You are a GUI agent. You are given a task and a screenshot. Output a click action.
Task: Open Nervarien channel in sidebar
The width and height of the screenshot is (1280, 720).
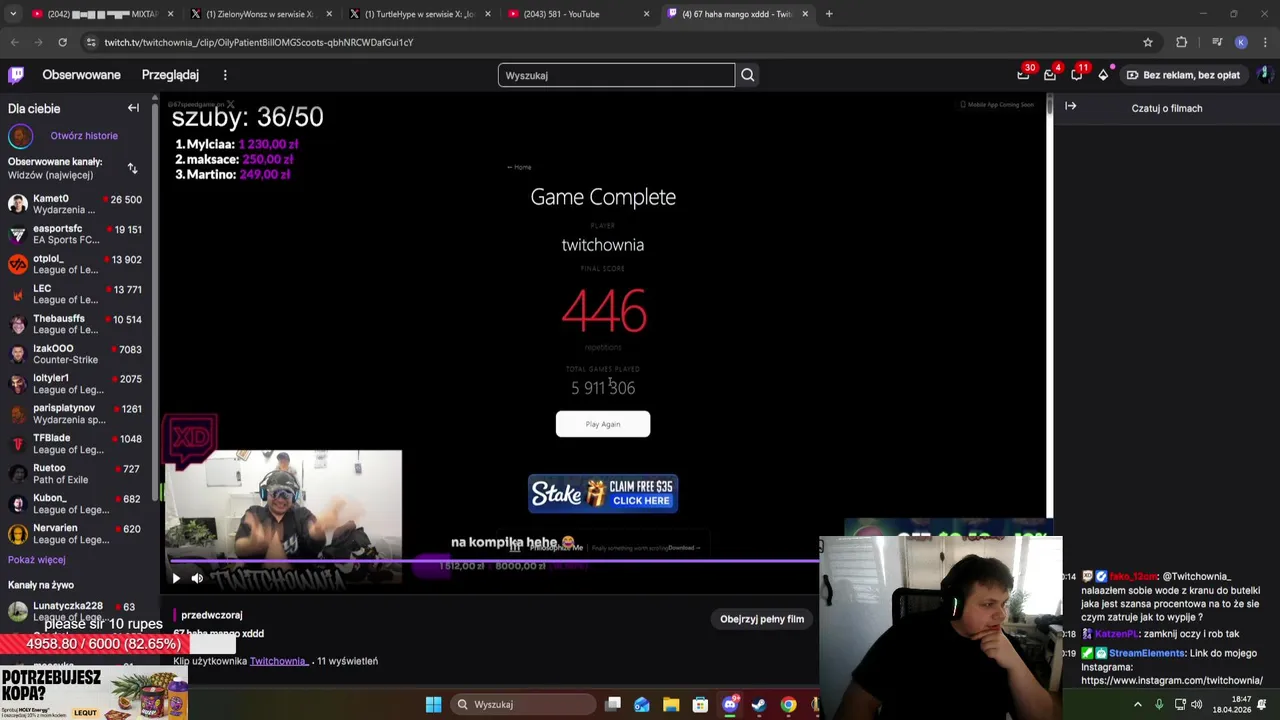coord(75,534)
